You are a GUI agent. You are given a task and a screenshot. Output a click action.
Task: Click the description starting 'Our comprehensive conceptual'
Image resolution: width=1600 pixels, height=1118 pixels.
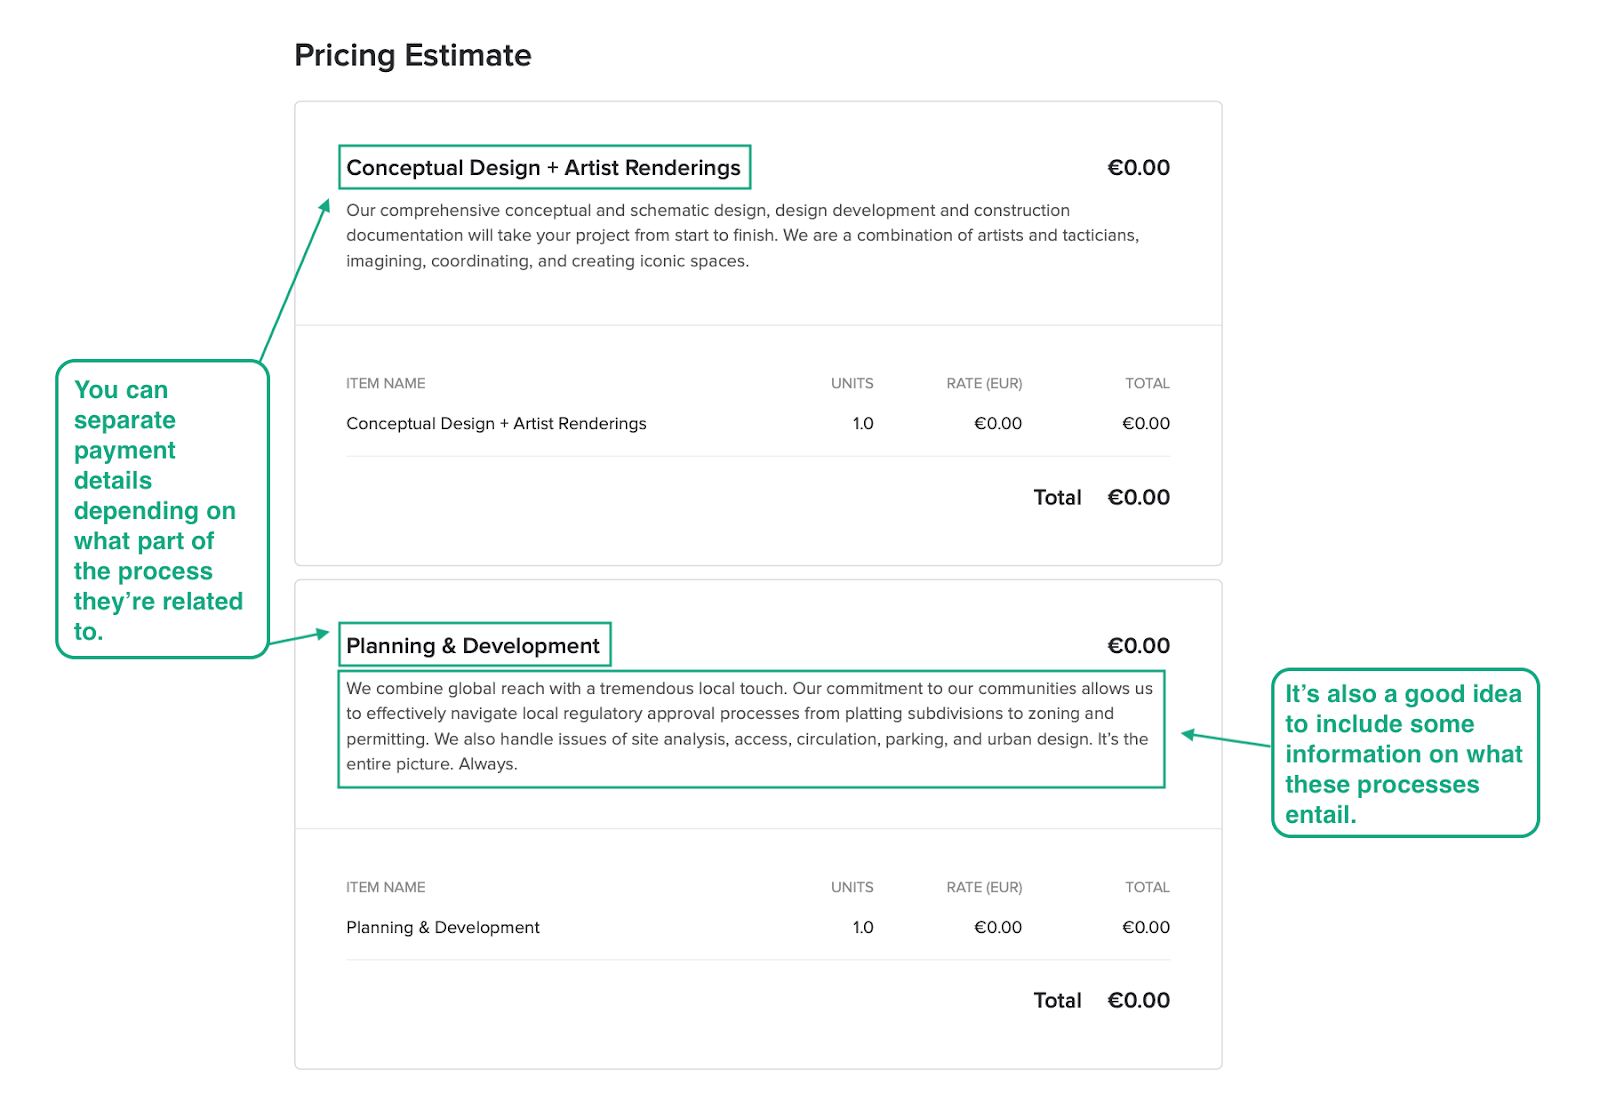744,236
